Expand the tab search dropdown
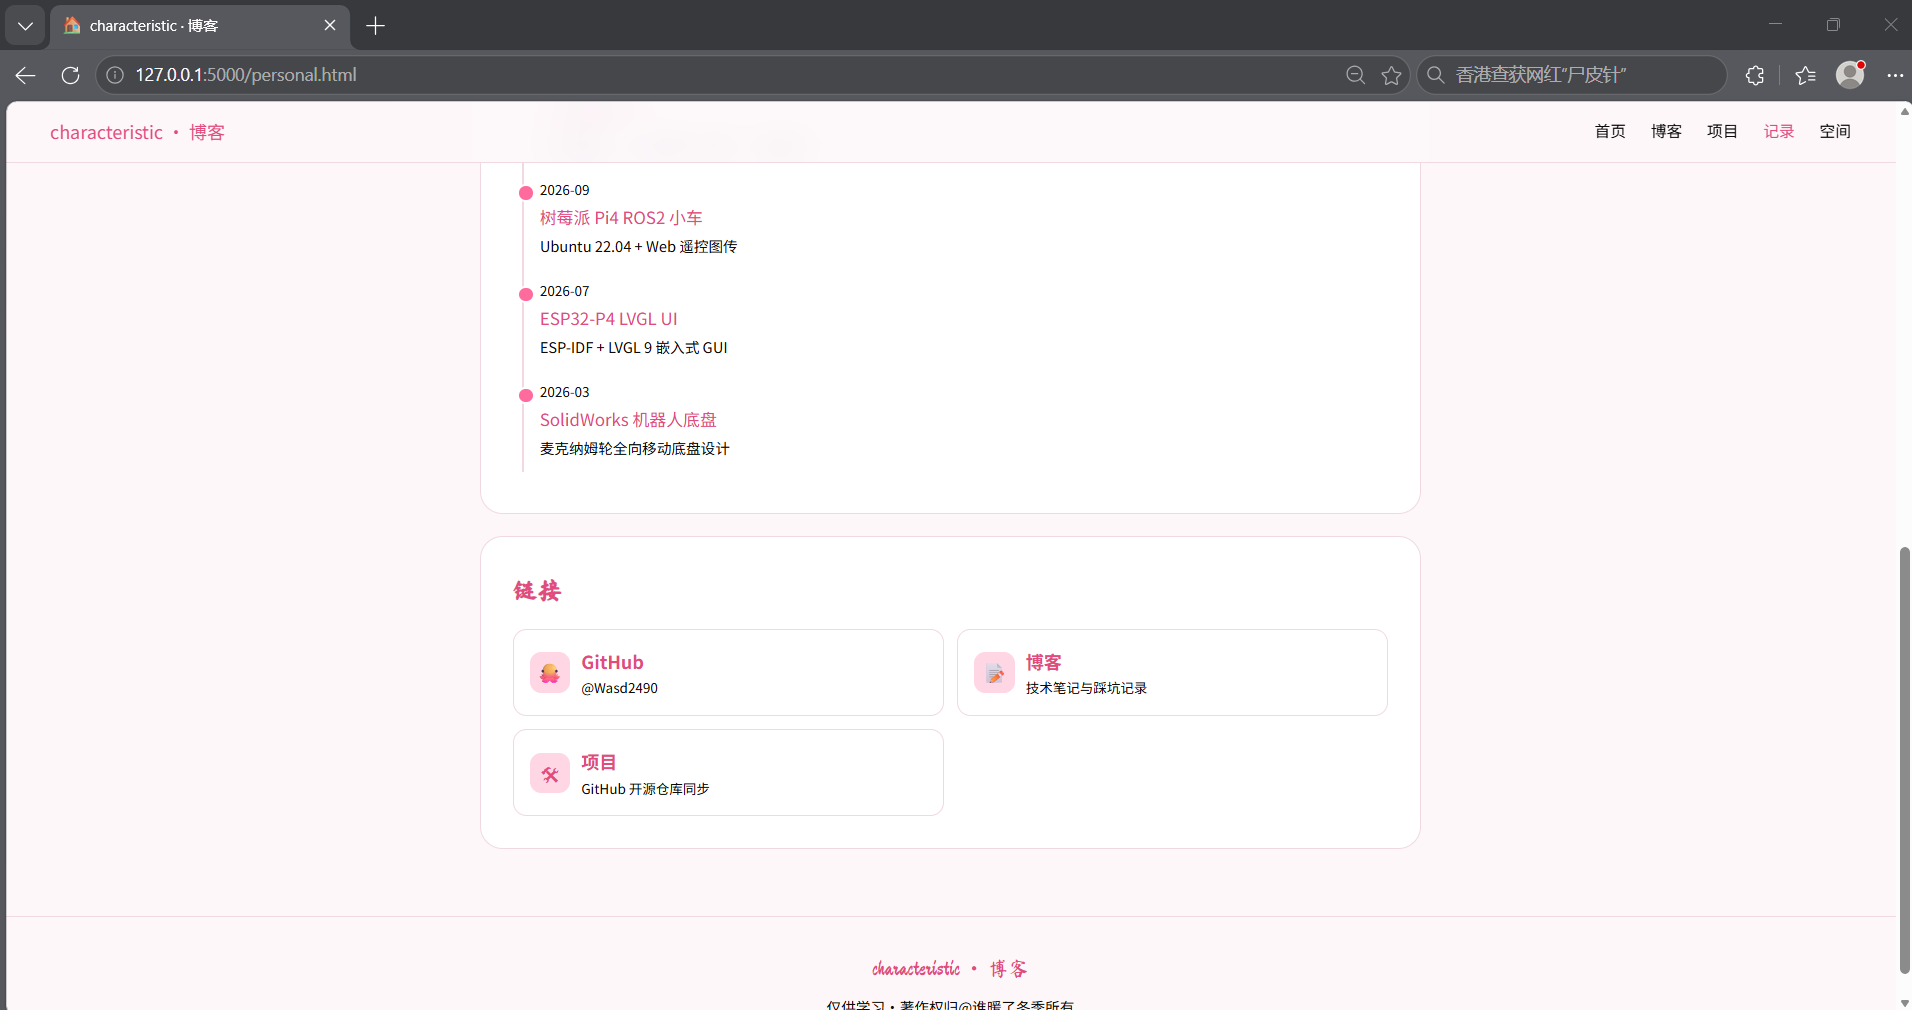The width and height of the screenshot is (1912, 1010). click(x=25, y=26)
